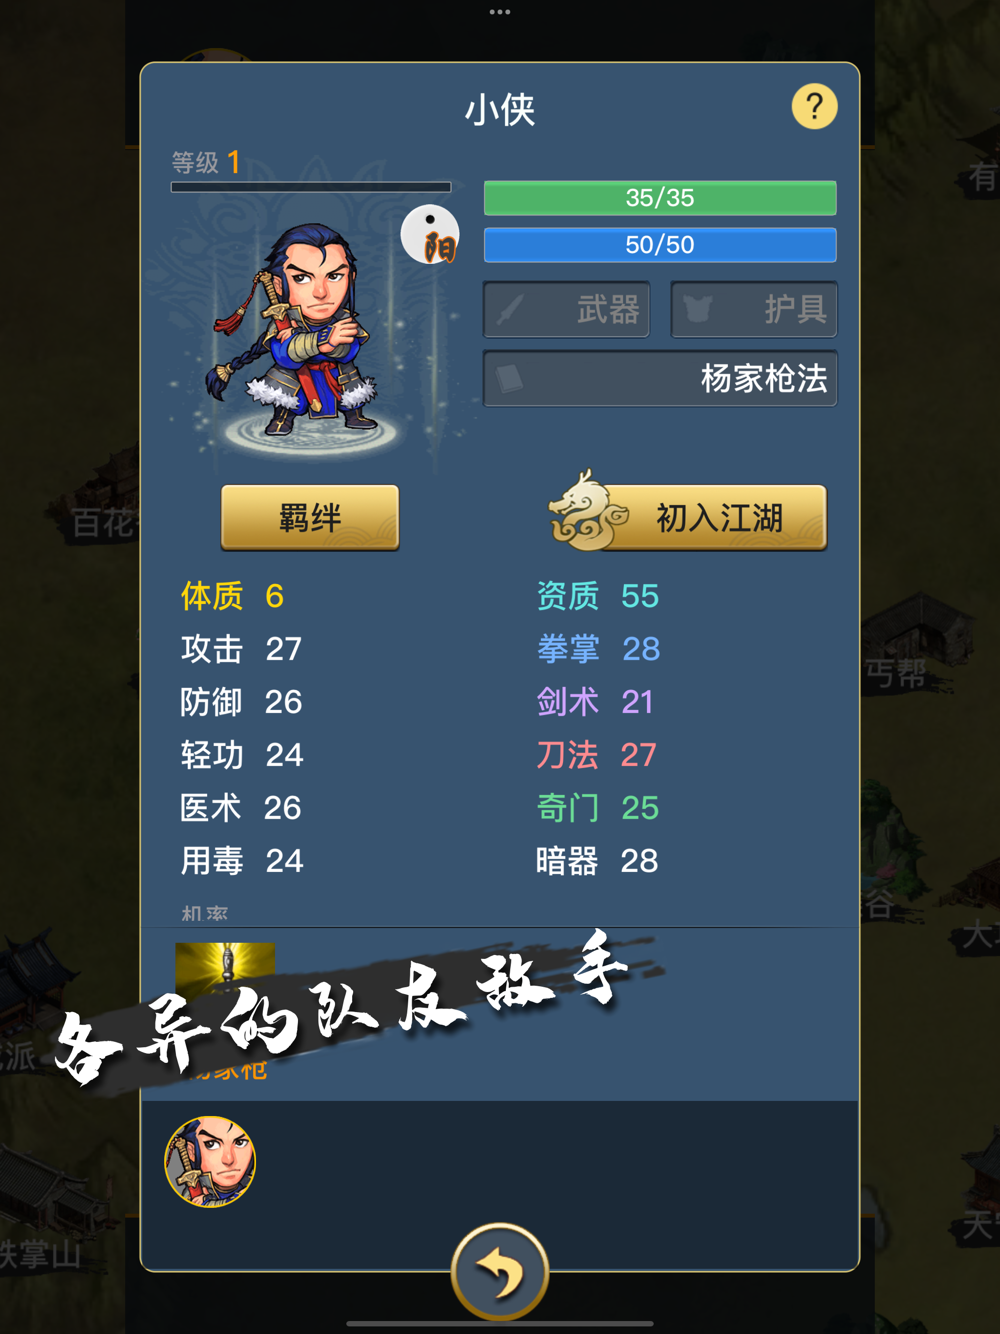
Task: Tap the 小侠 character name title
Action: [500, 110]
